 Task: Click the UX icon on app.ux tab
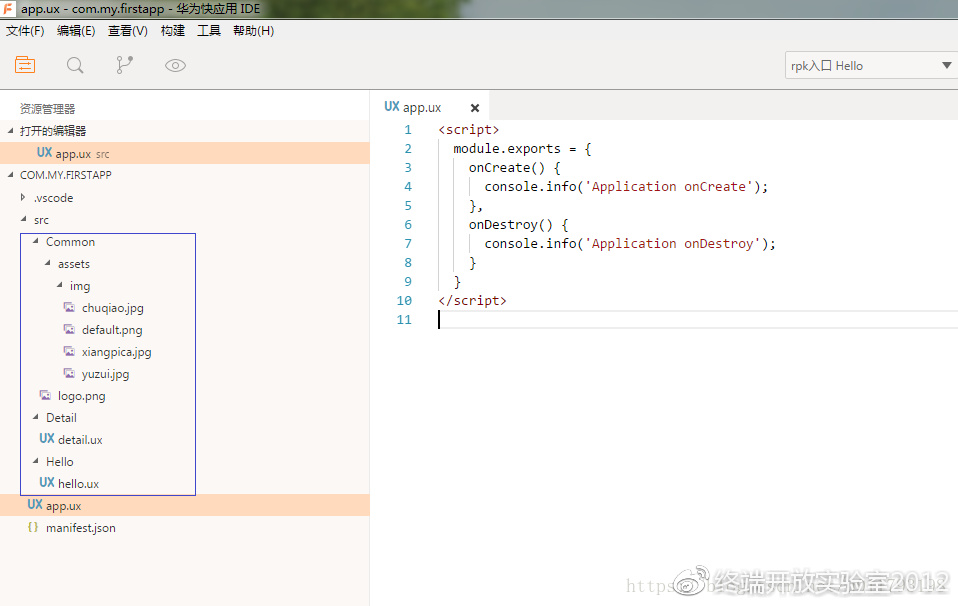click(392, 106)
